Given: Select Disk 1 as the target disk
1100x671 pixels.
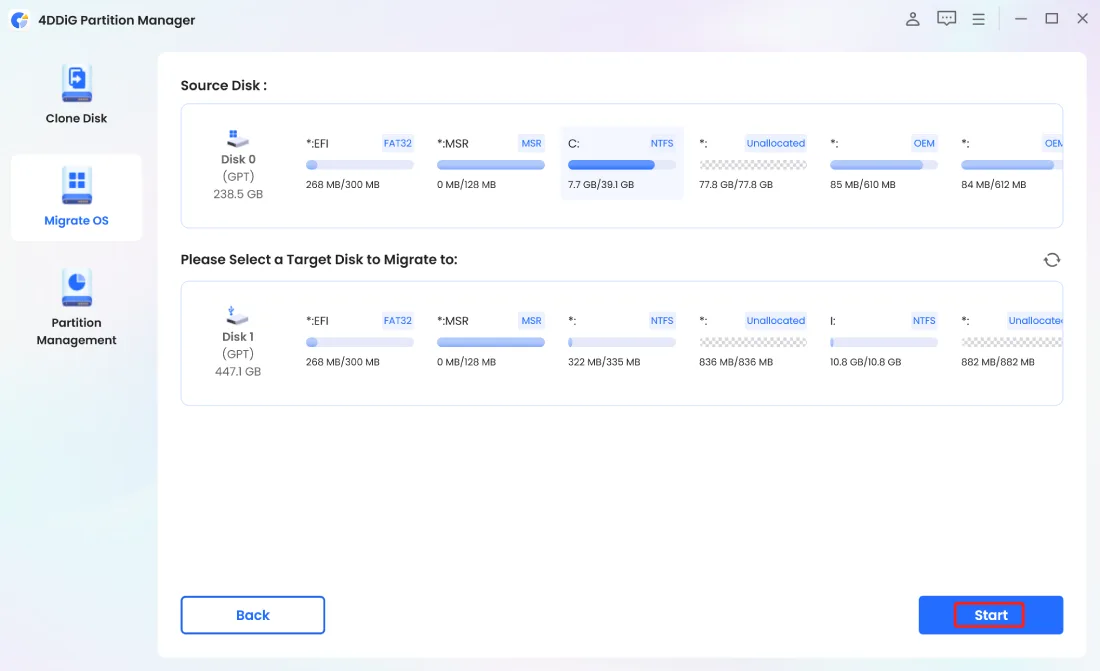Looking at the screenshot, I should pyautogui.click(x=238, y=340).
